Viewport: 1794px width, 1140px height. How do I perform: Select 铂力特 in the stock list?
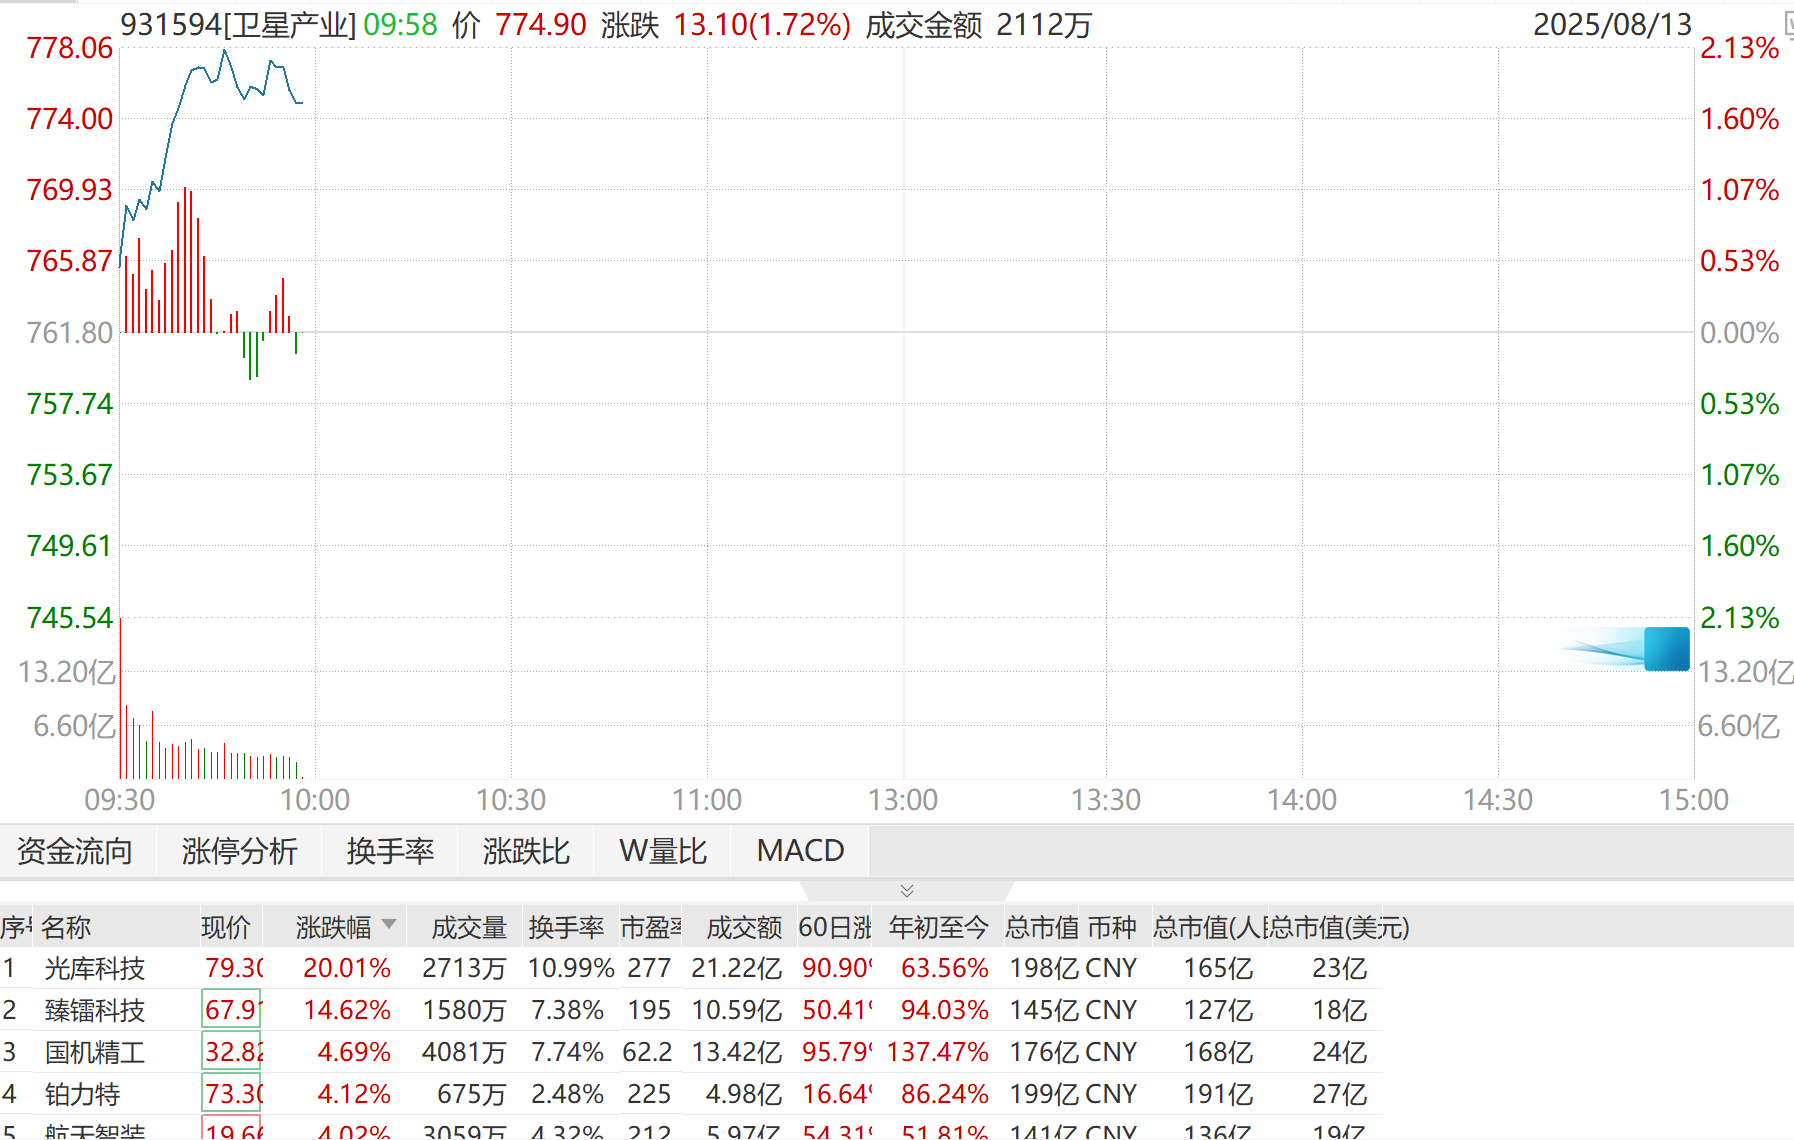[x=82, y=1094]
